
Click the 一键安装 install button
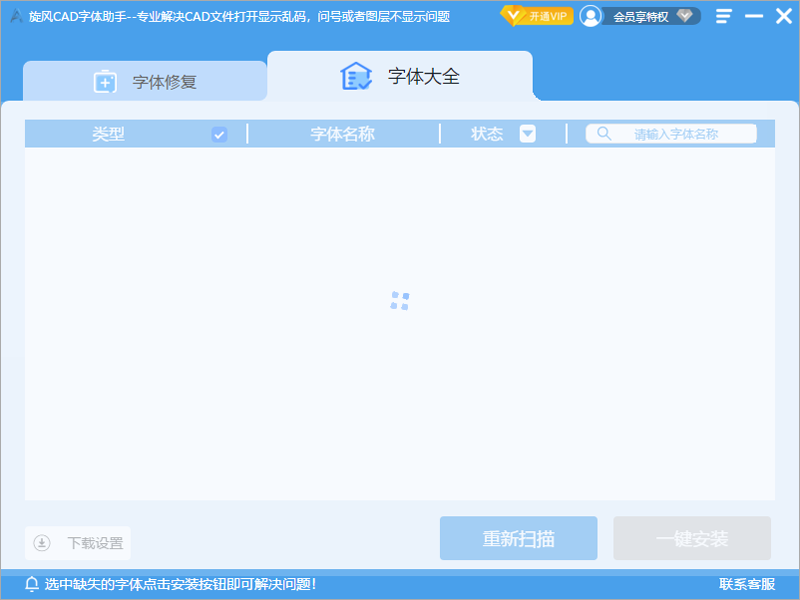click(691, 537)
